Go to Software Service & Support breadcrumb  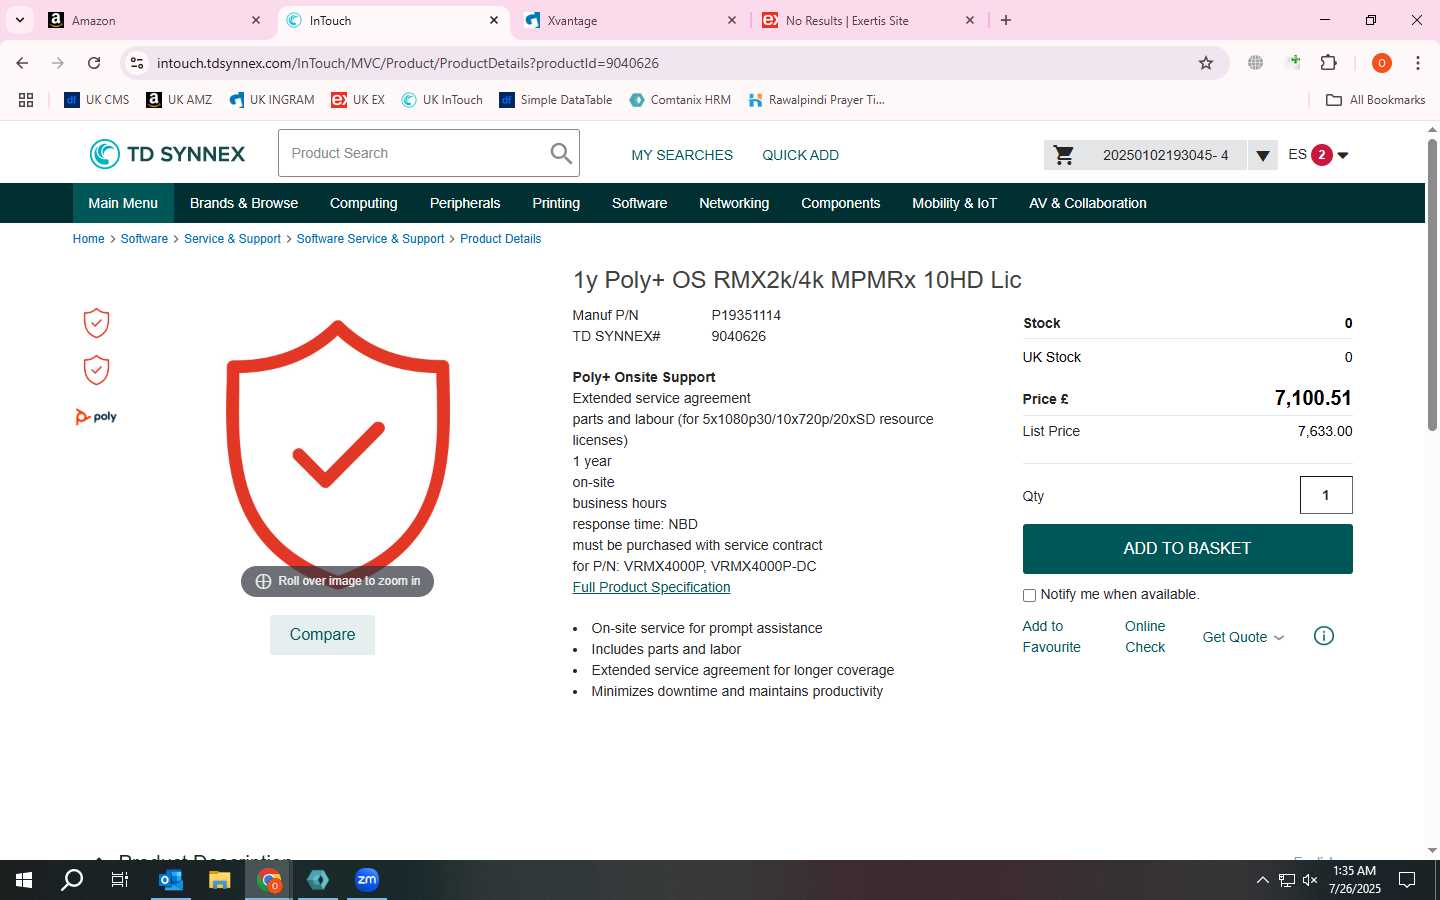(370, 239)
